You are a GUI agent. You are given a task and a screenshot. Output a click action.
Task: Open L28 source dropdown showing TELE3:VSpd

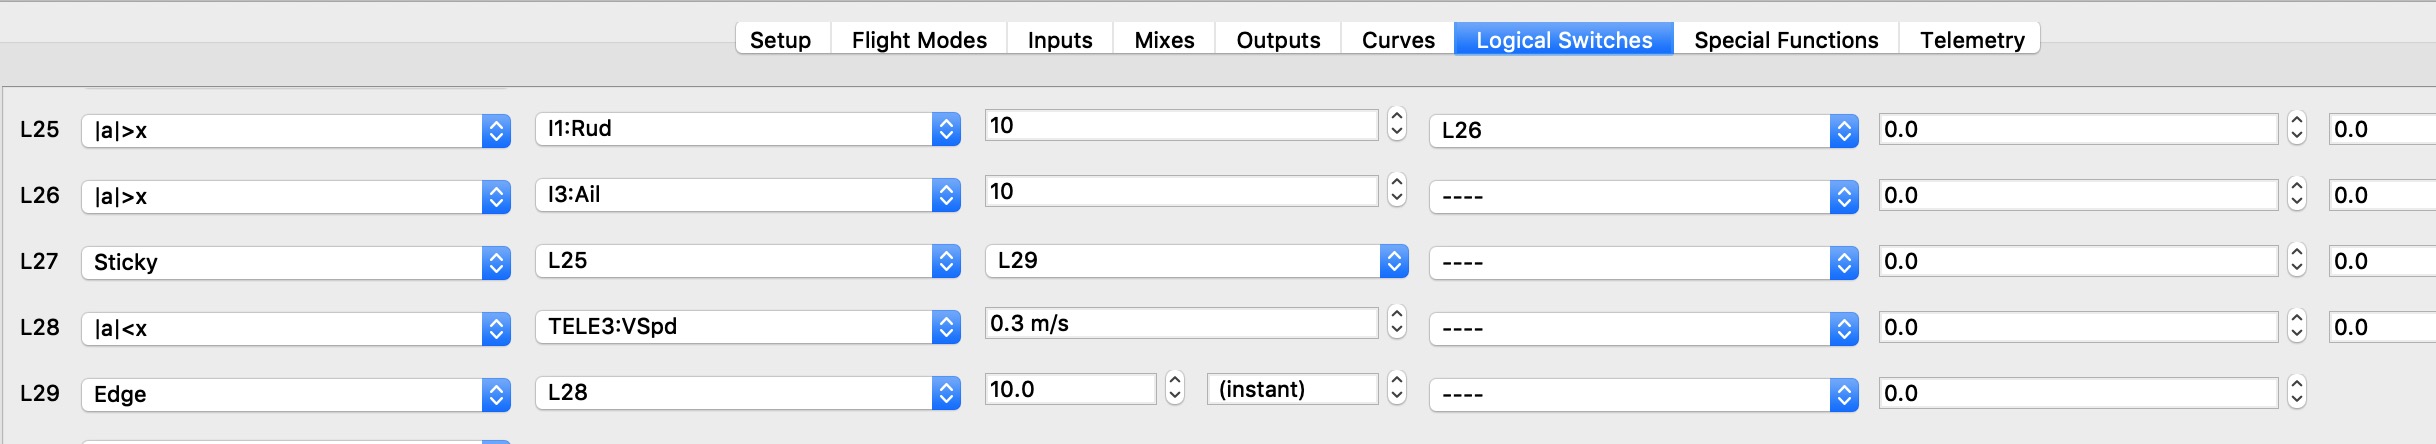click(x=746, y=327)
